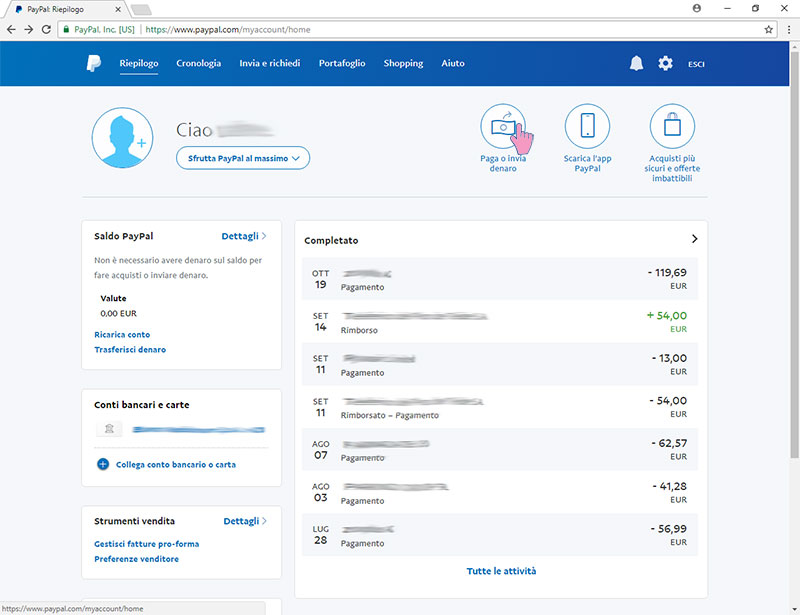
Task: Open the SET 14 Rimborso of +54,00 EUR
Action: 500,322
